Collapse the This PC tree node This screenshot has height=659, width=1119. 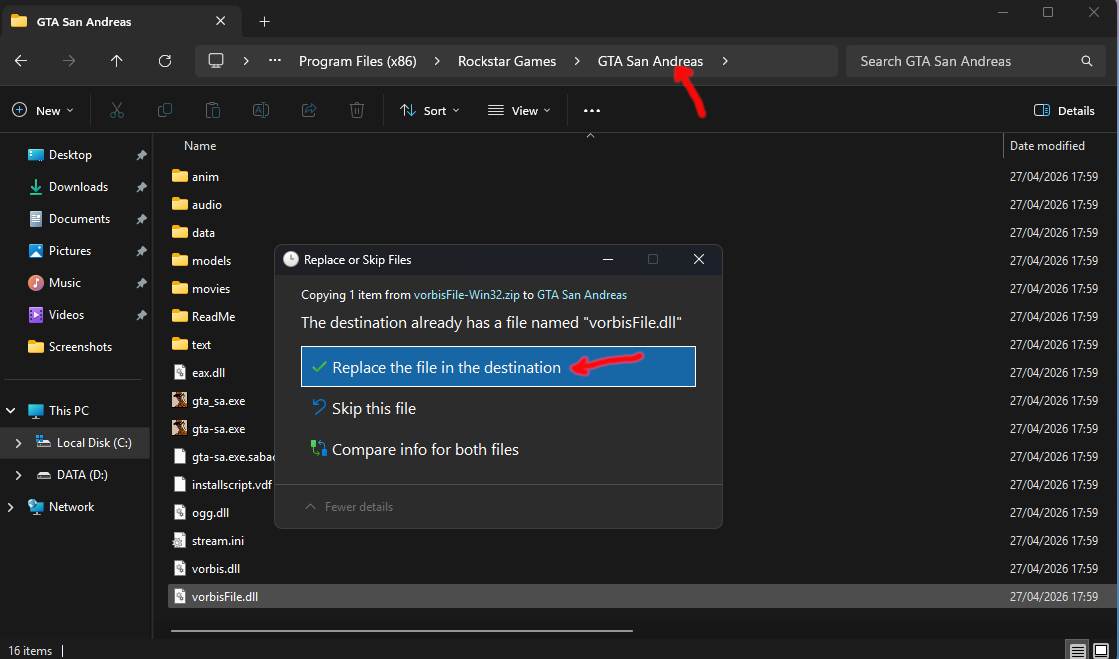(11, 411)
